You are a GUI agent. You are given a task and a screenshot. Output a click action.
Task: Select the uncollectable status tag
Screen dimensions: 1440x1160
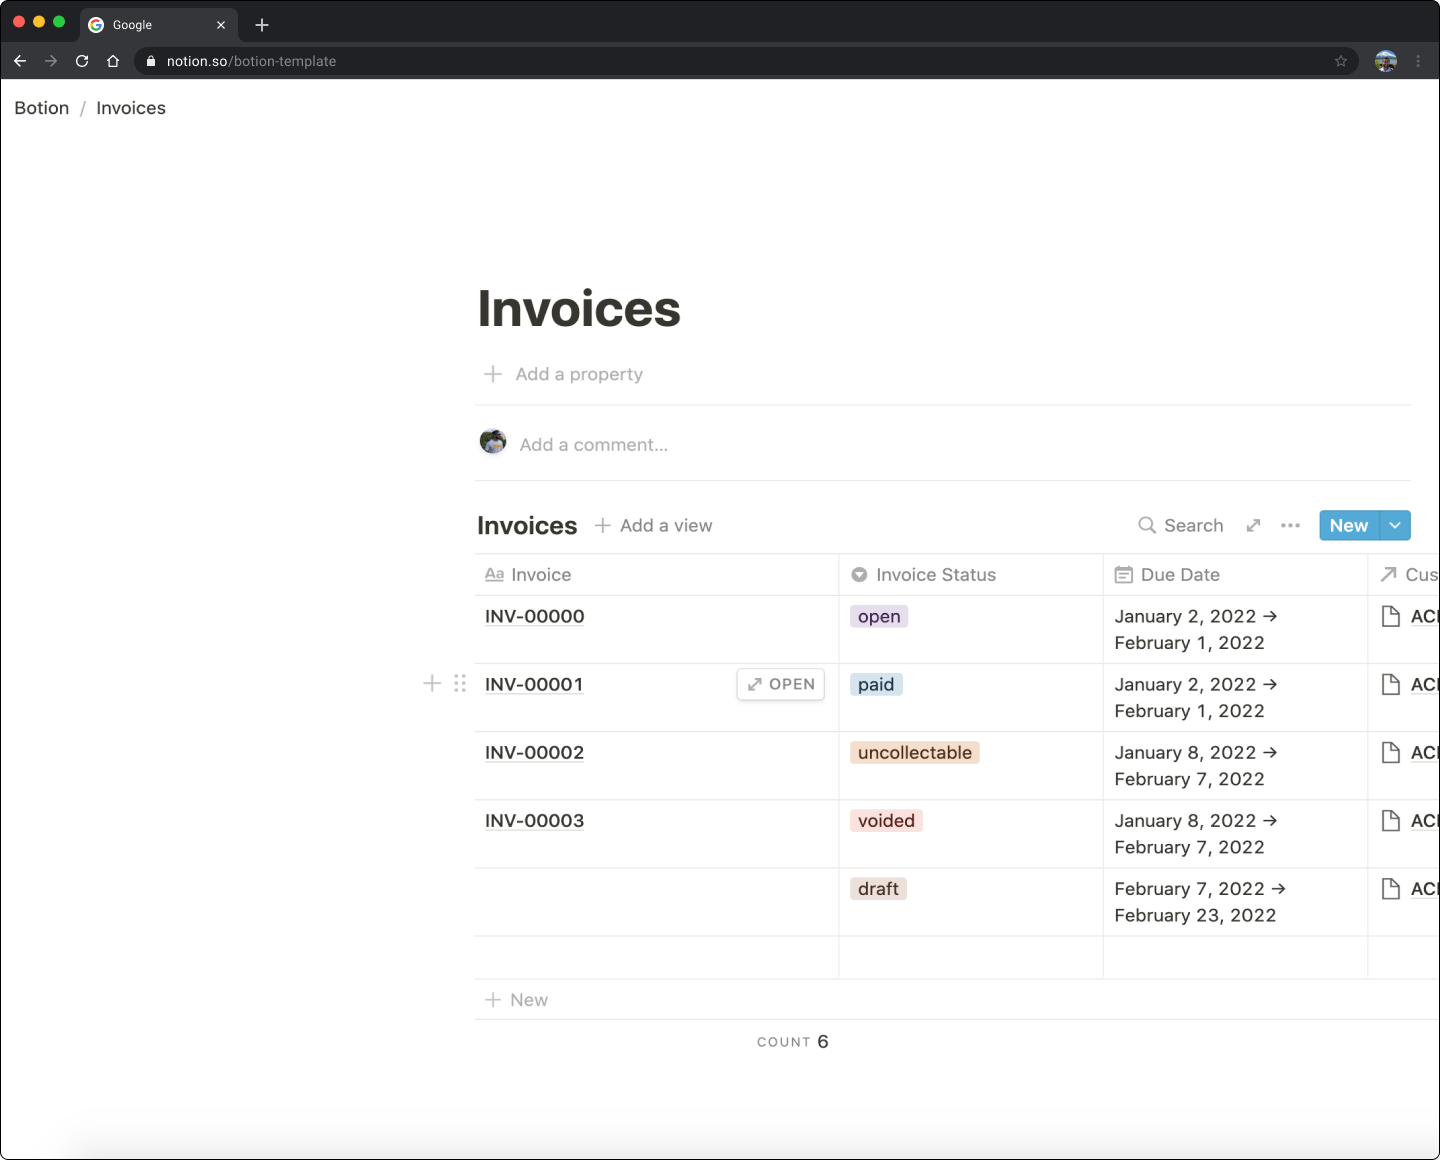click(x=914, y=753)
